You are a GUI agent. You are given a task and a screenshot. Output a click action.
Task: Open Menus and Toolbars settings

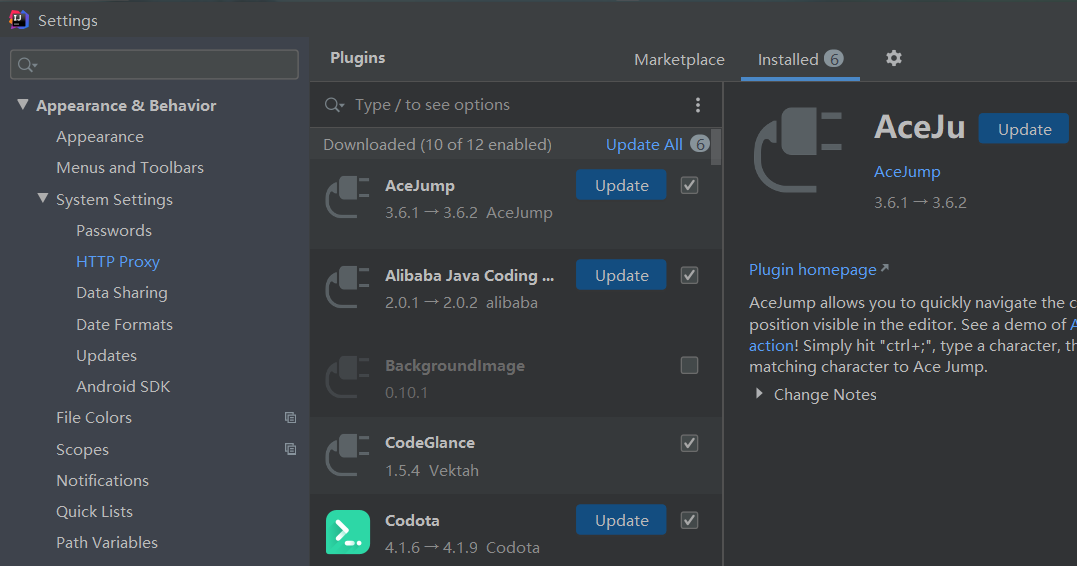point(130,168)
